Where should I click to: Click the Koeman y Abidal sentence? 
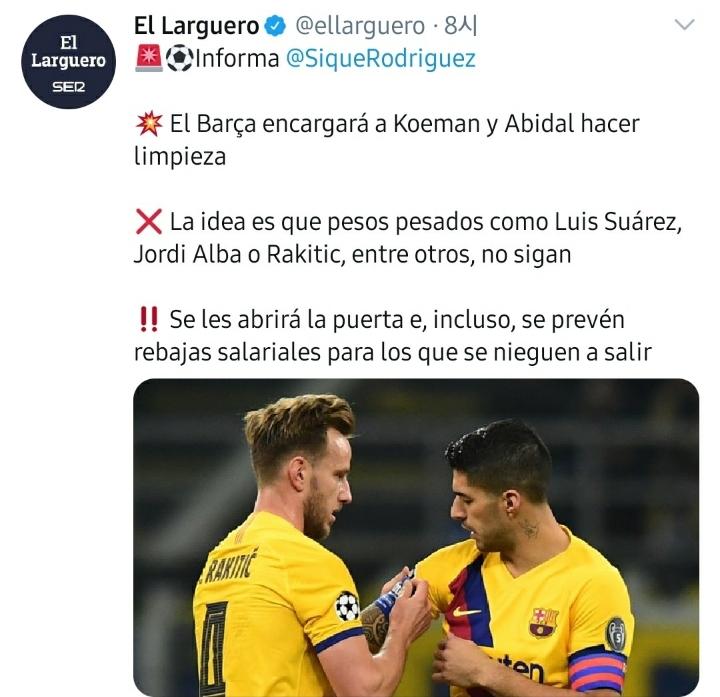(x=387, y=140)
